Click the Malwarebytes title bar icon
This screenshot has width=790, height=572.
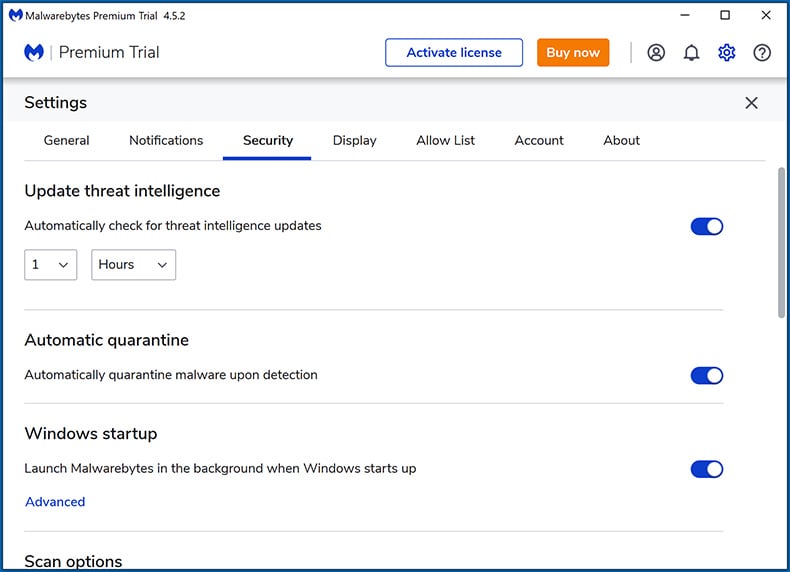tap(16, 16)
